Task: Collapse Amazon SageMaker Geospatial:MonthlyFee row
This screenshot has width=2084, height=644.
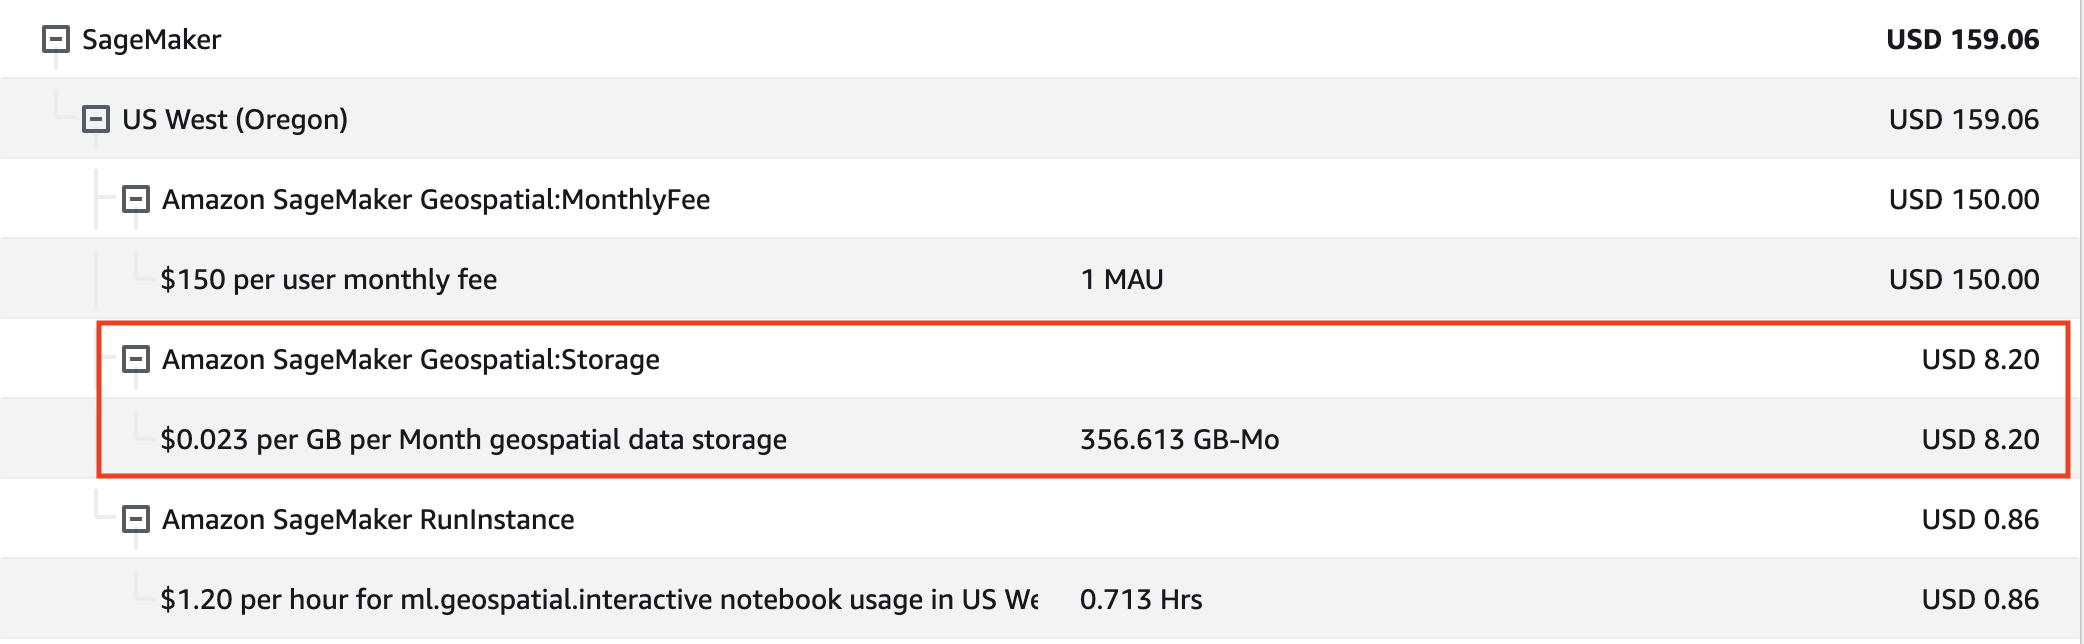Action: coord(136,199)
